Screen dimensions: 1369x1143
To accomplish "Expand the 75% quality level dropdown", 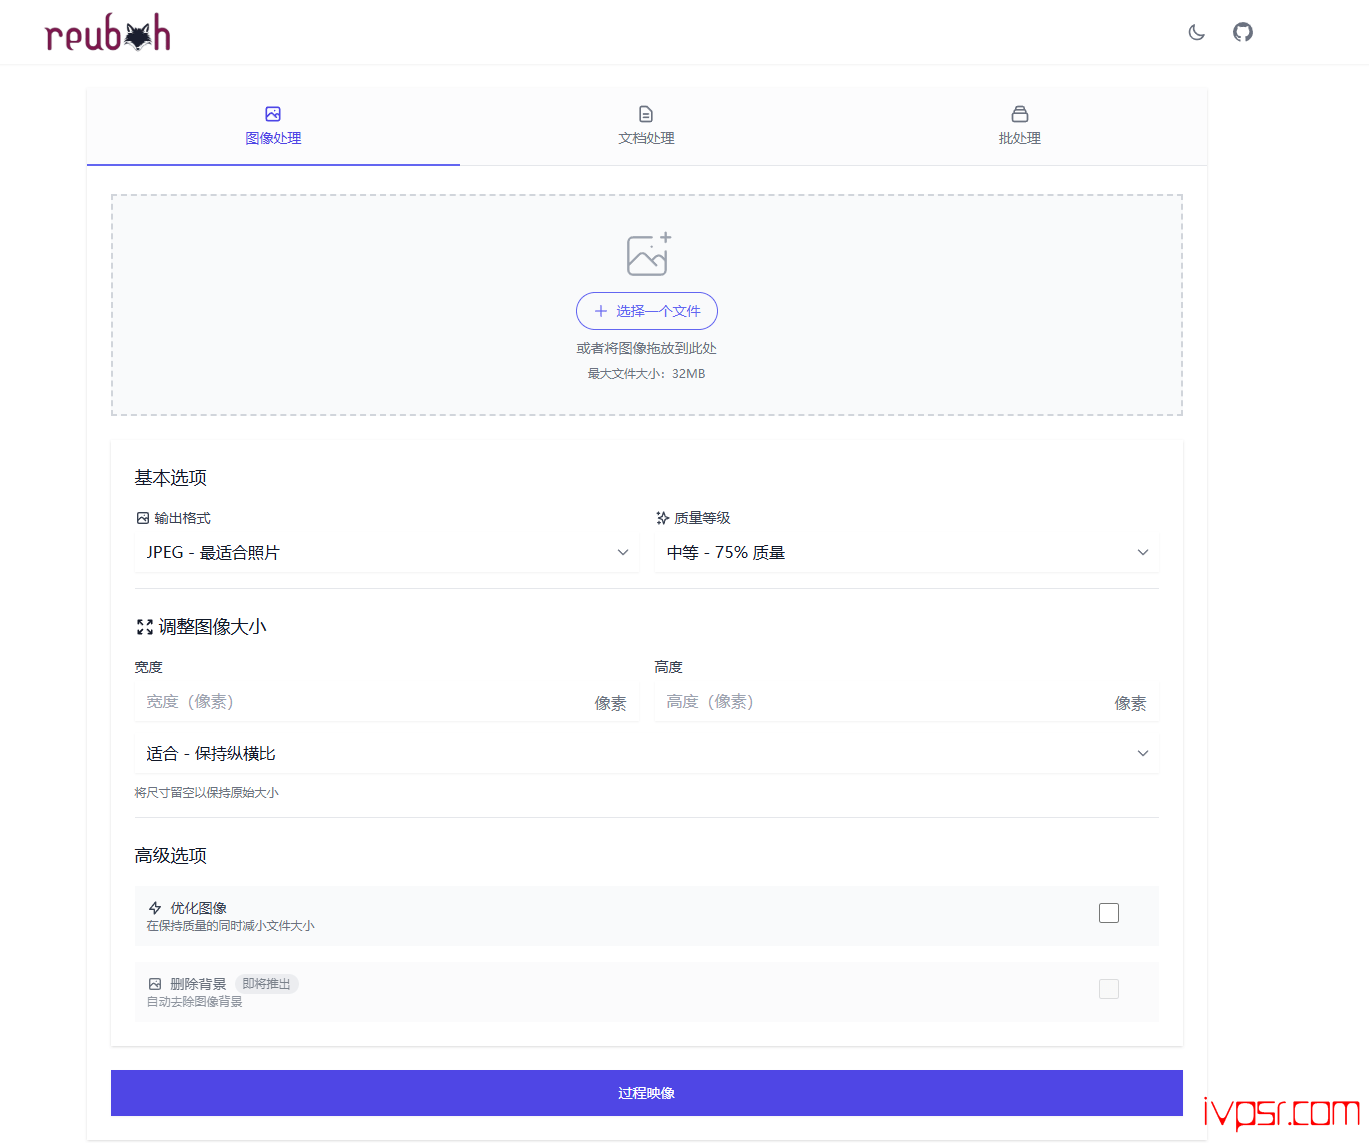I will (906, 553).
